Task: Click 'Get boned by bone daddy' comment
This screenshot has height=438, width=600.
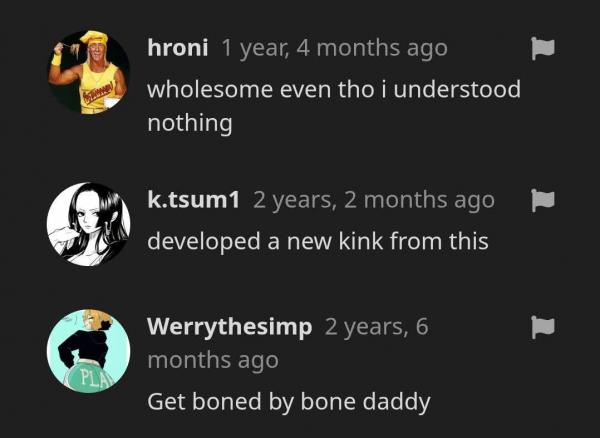Action: tap(289, 402)
